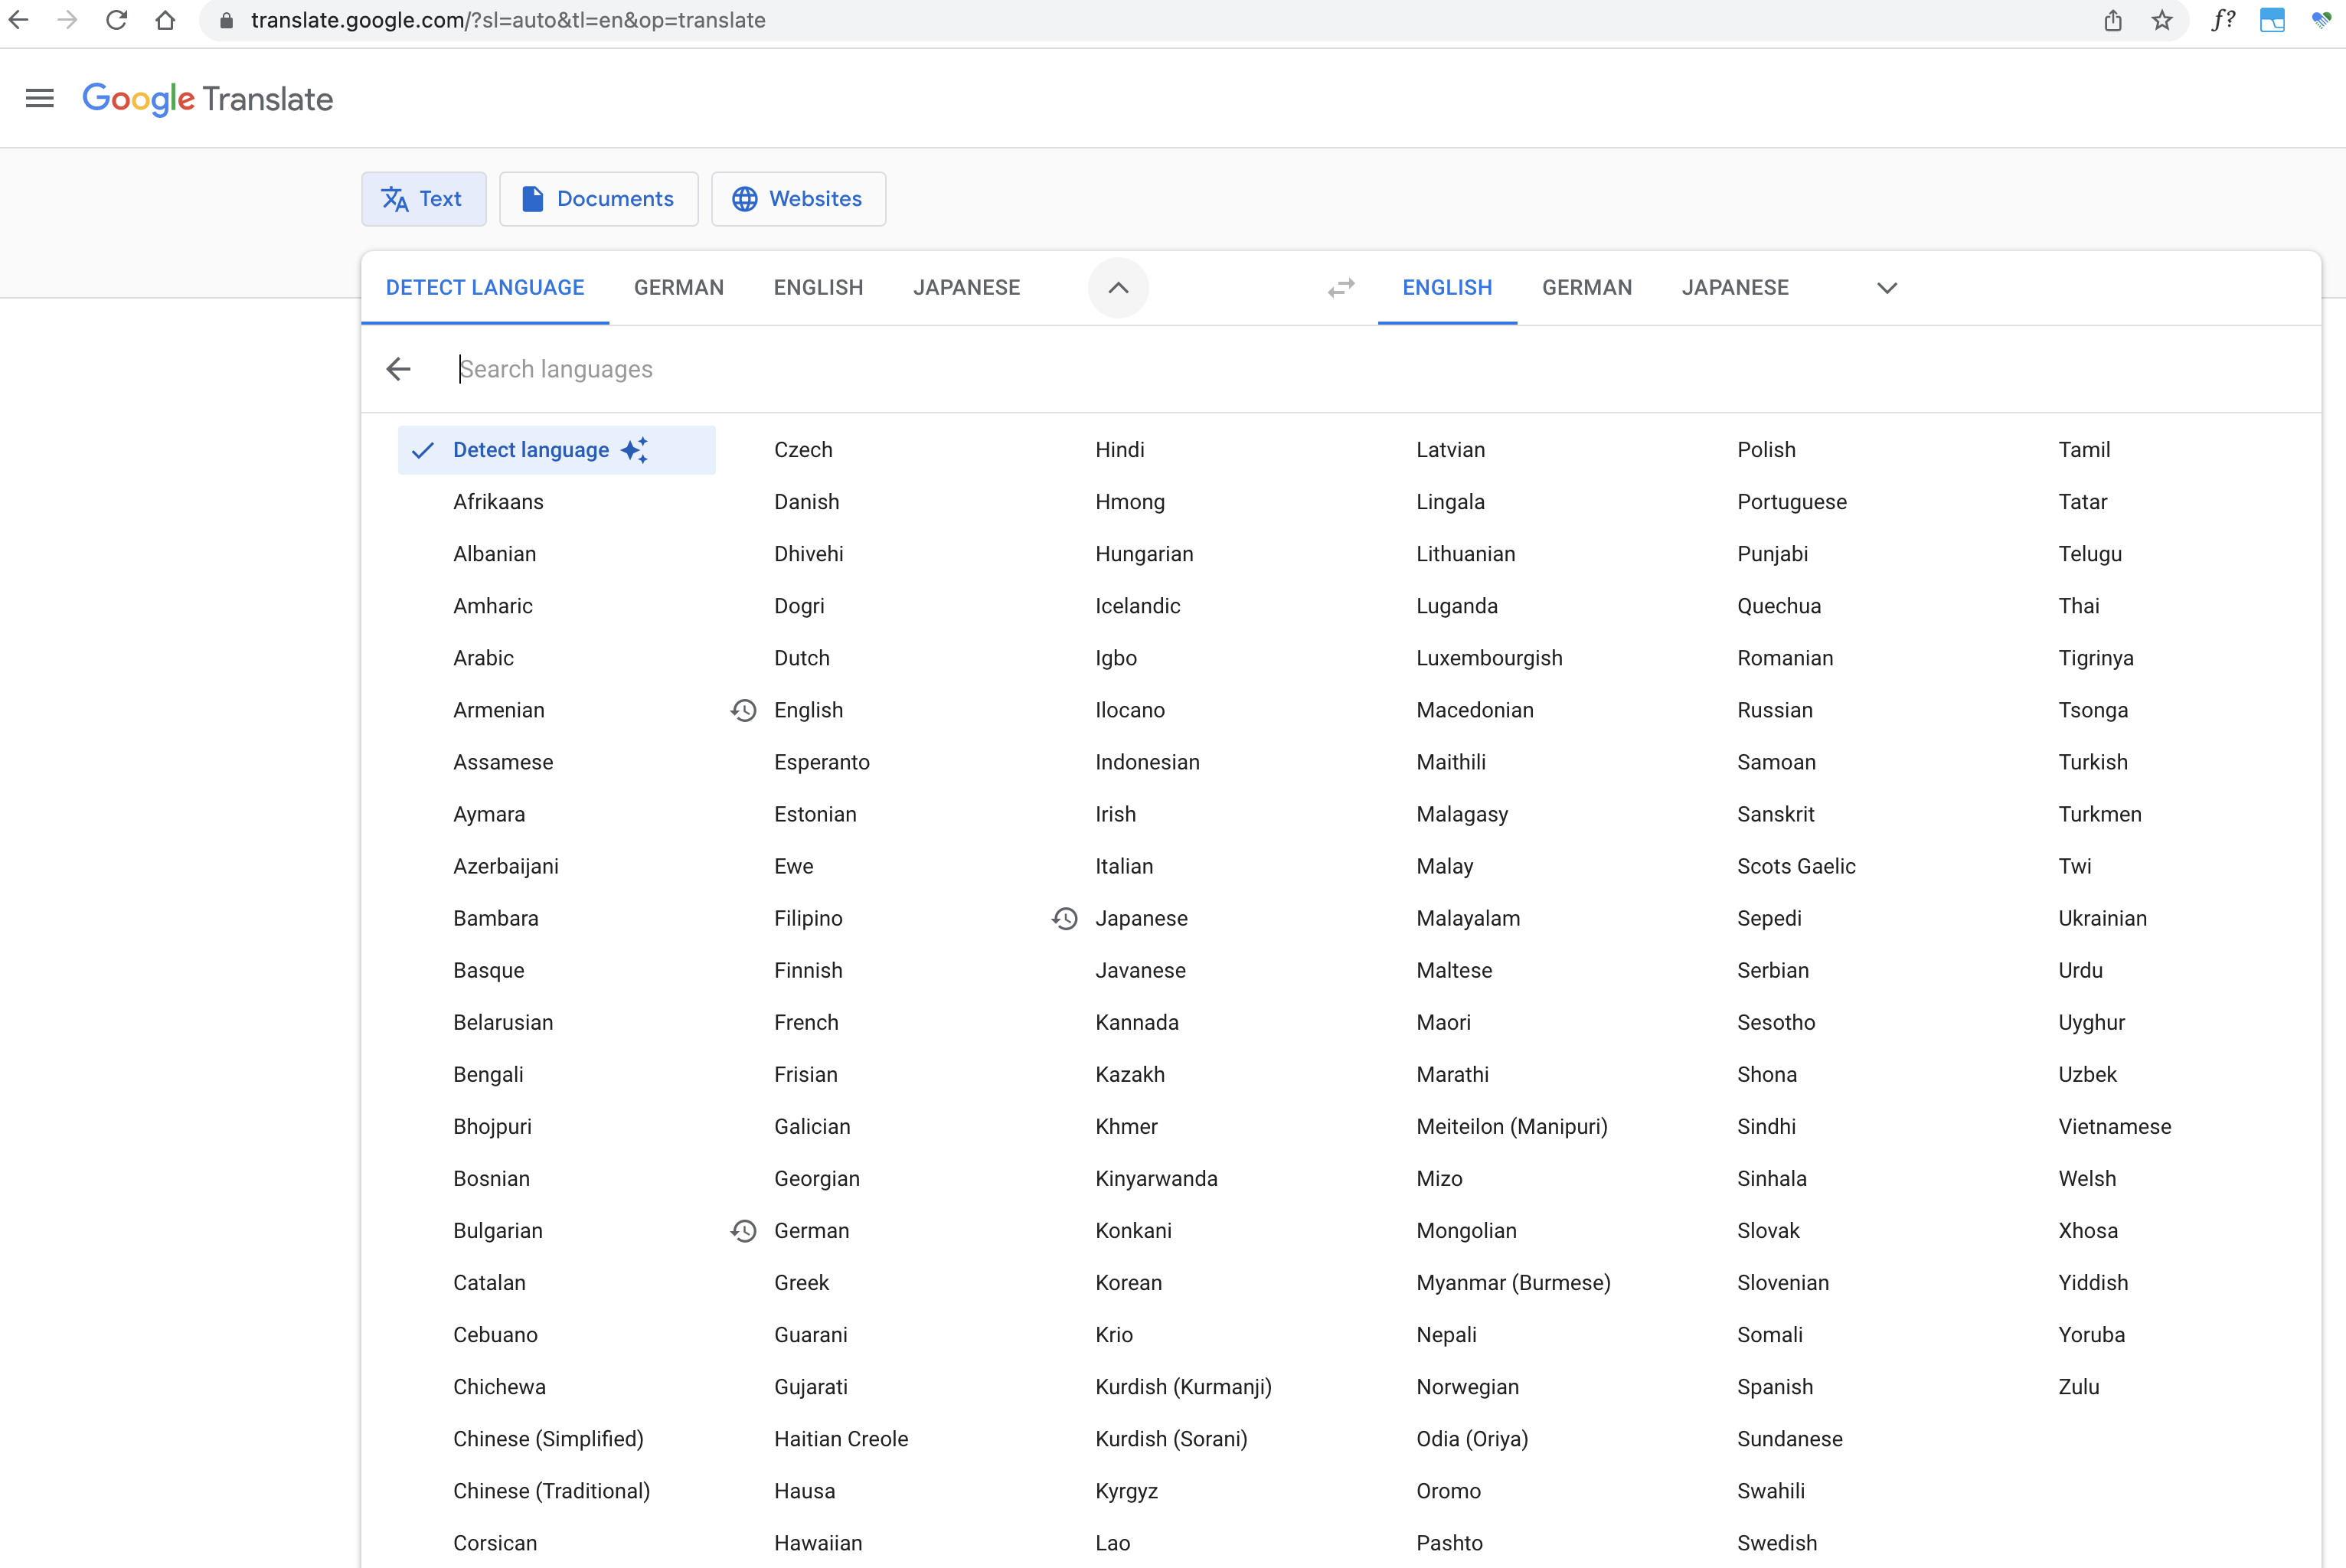Viewport: 2346px width, 1568px height.
Task: Reload the page
Action: pyautogui.click(x=116, y=20)
